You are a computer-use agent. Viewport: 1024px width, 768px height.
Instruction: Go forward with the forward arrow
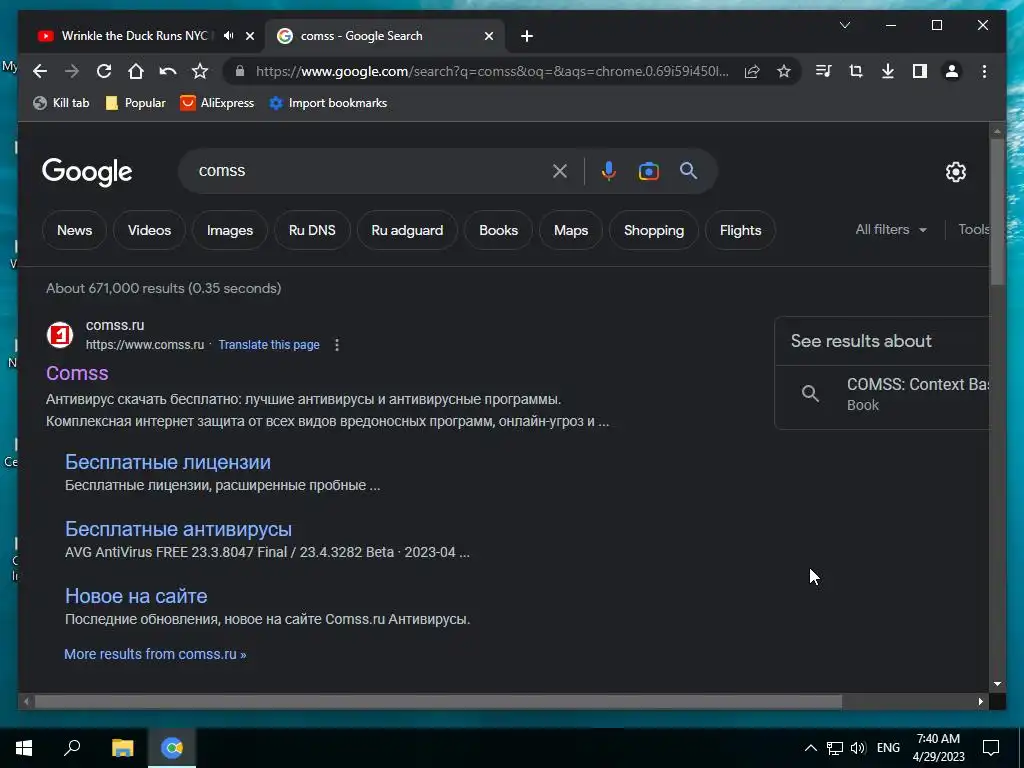(72, 71)
